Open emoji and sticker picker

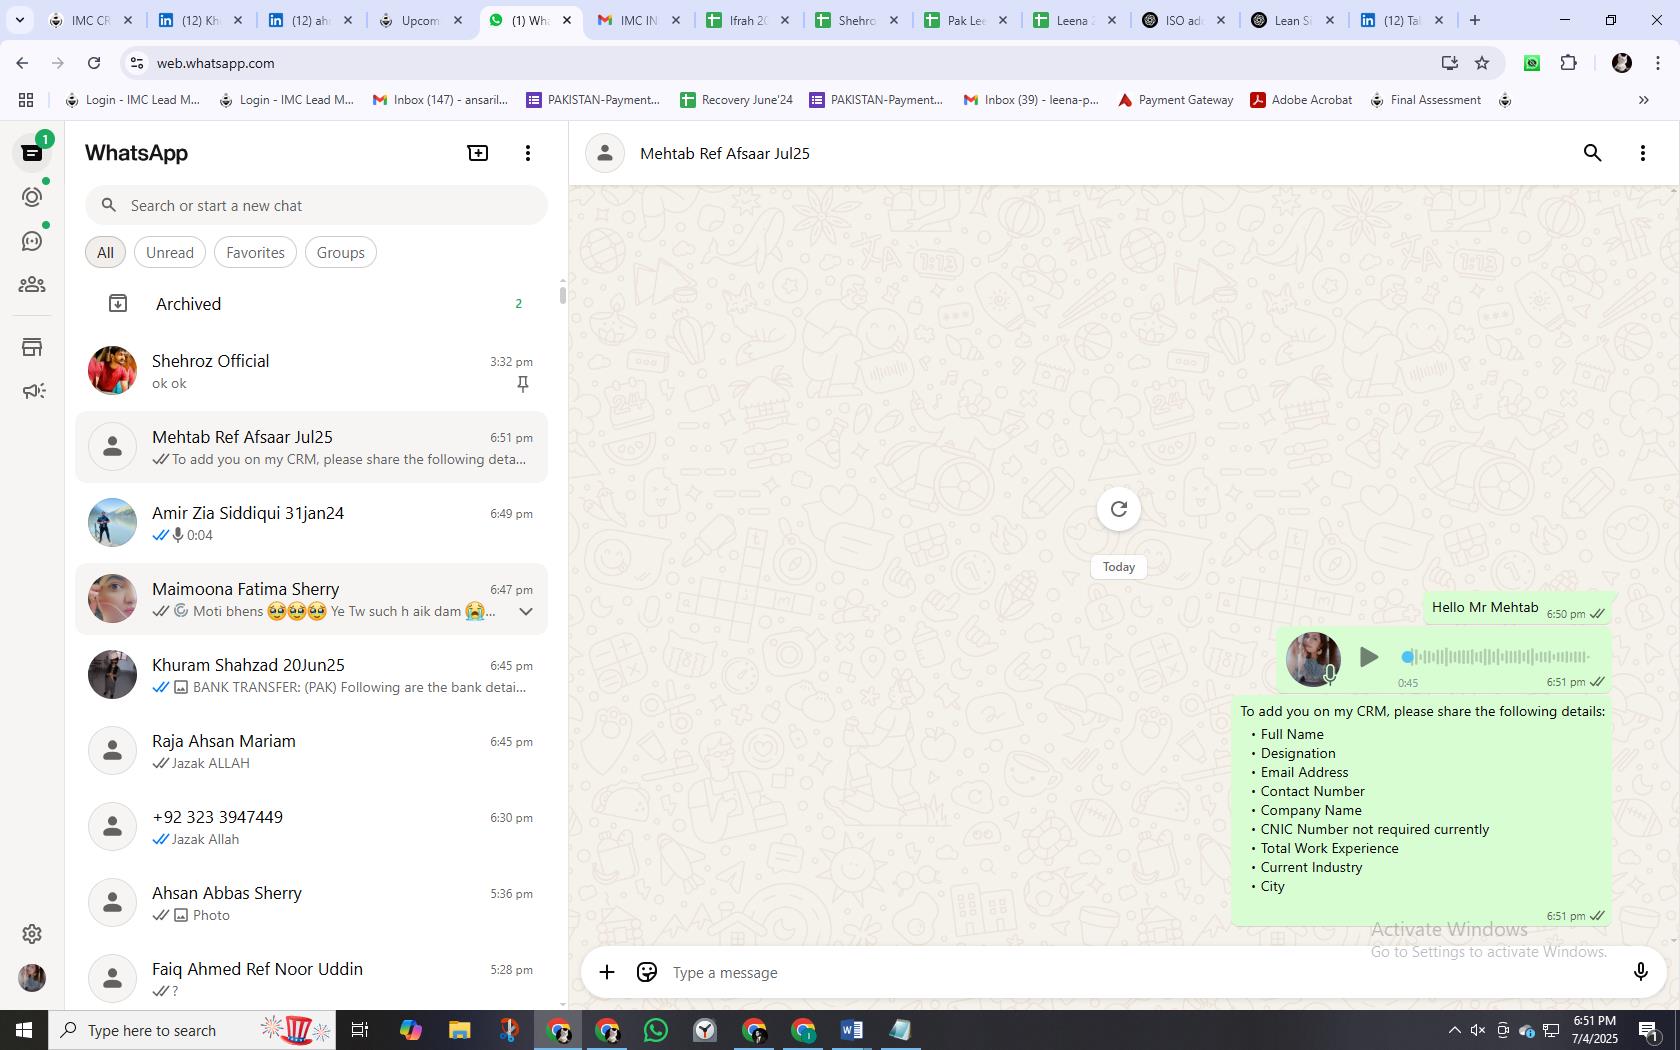click(x=647, y=972)
